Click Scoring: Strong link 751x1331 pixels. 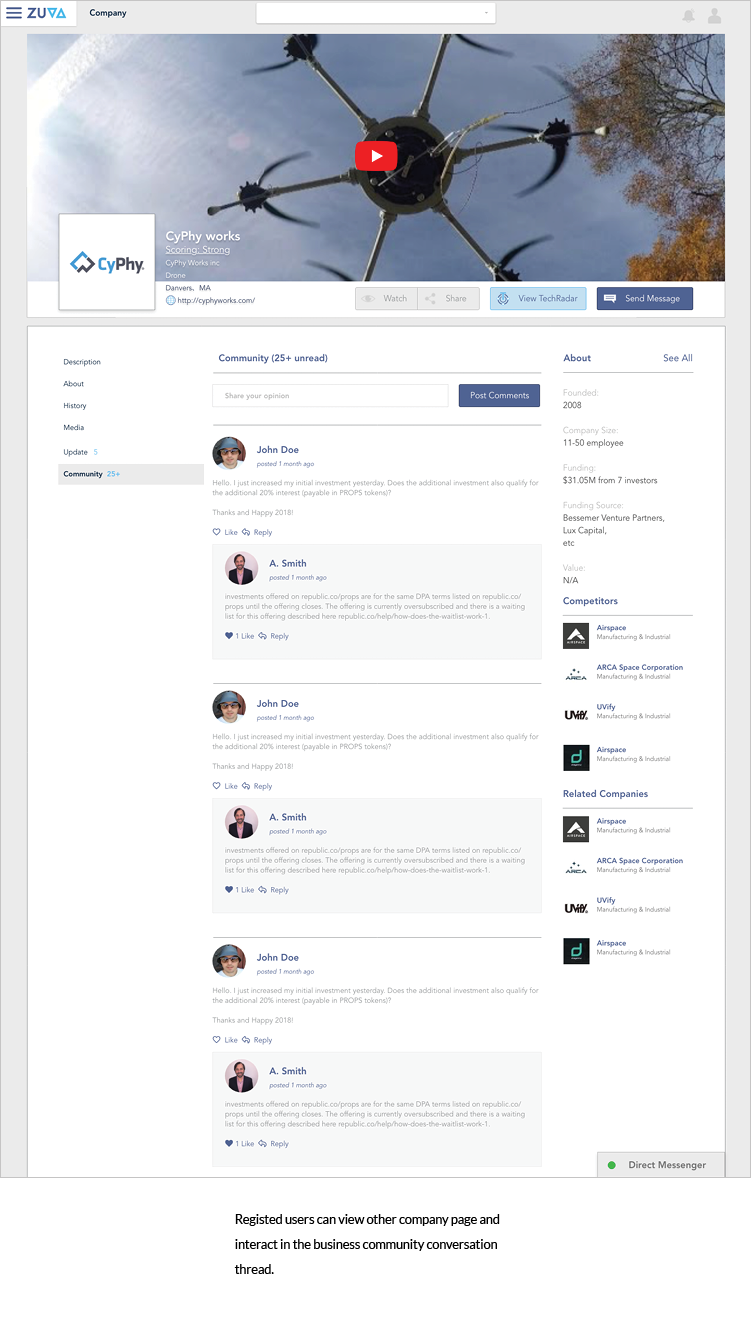pos(198,250)
